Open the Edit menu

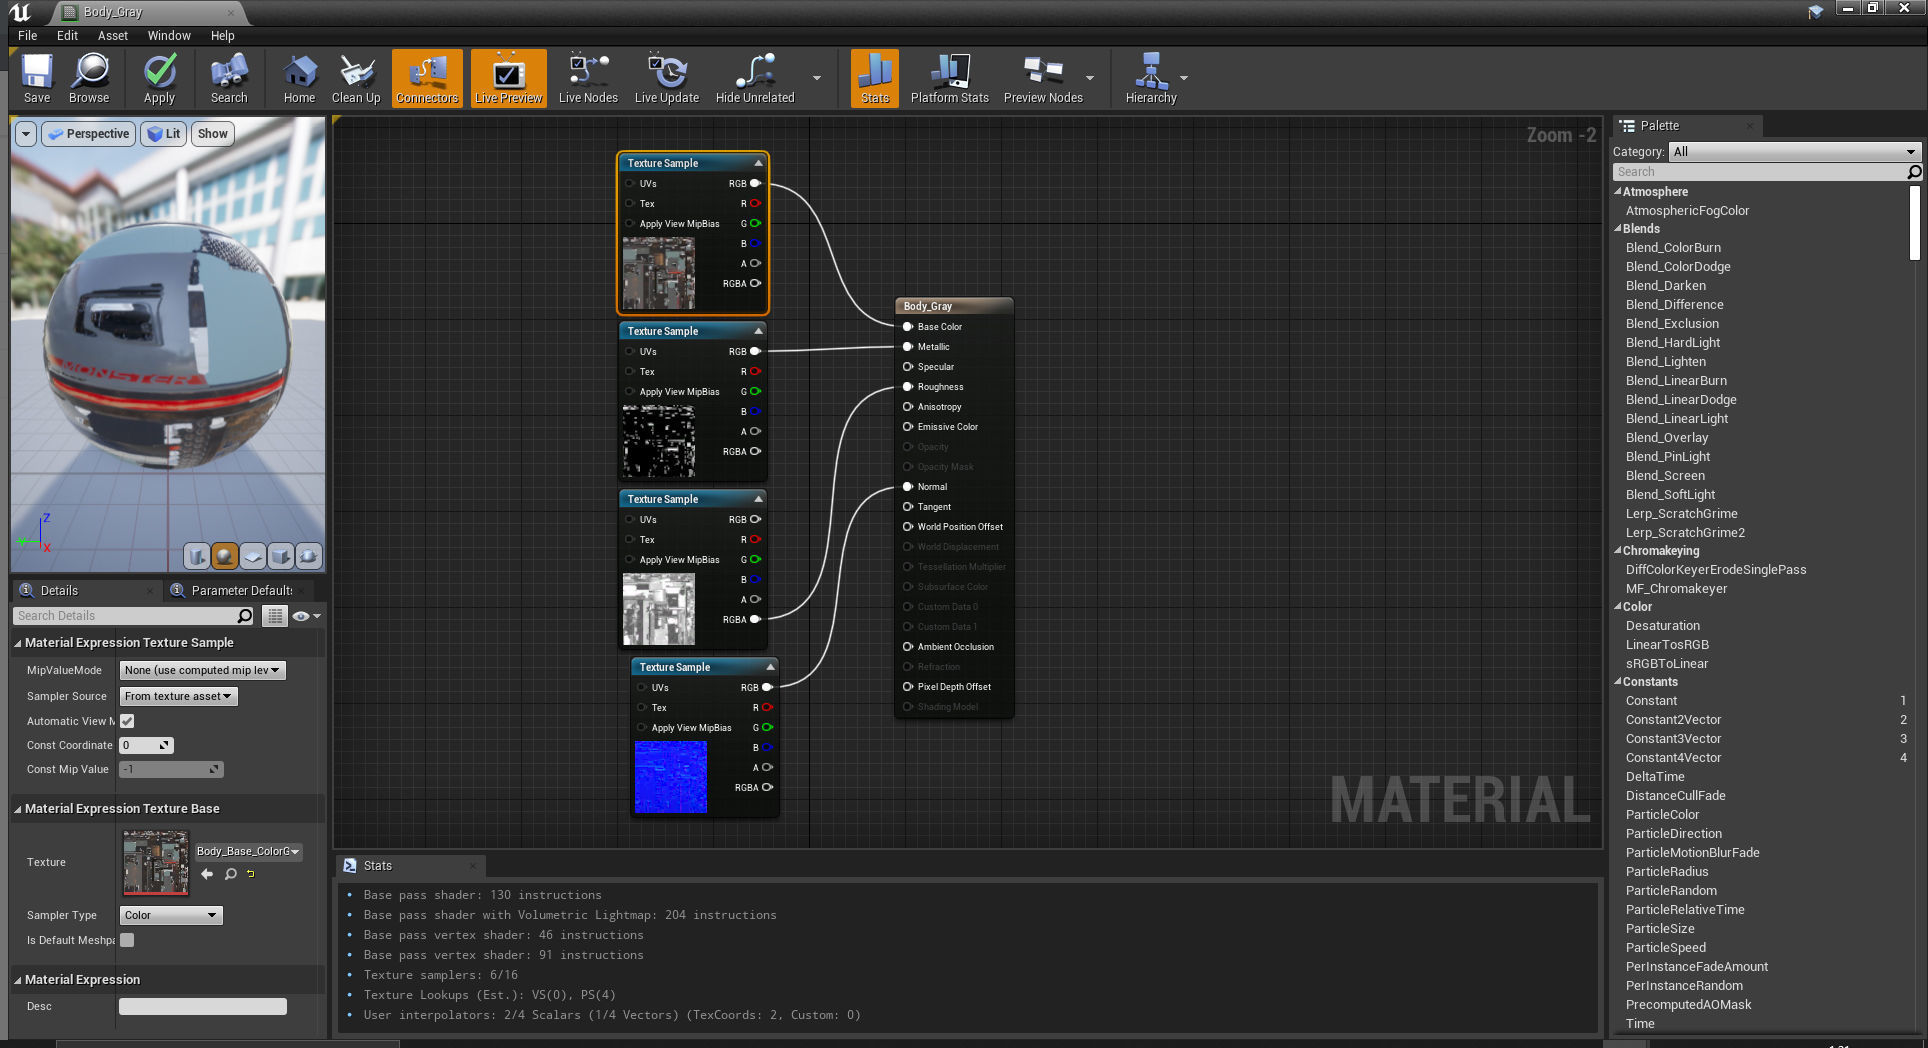tap(67, 35)
